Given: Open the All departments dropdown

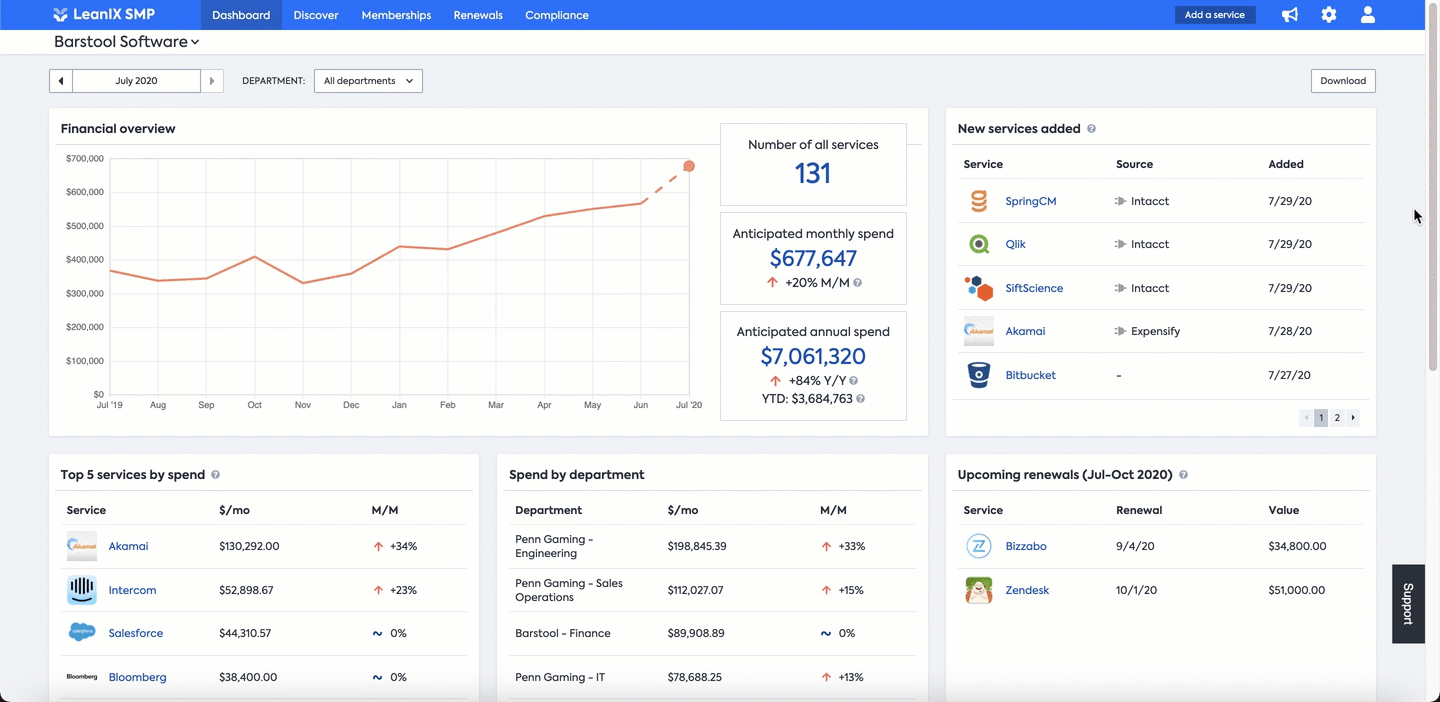Looking at the screenshot, I should [368, 81].
